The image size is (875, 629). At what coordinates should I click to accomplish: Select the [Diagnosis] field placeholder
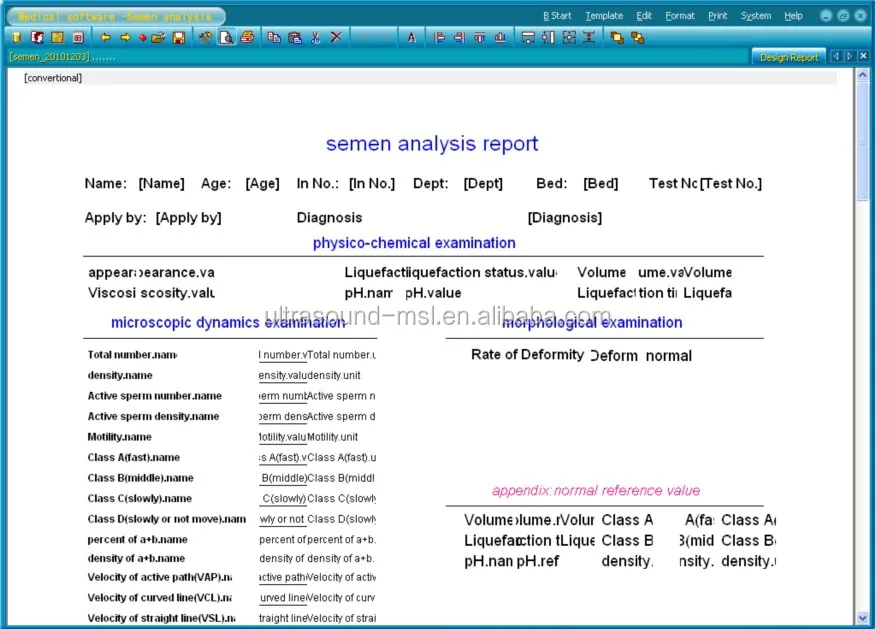click(x=564, y=218)
